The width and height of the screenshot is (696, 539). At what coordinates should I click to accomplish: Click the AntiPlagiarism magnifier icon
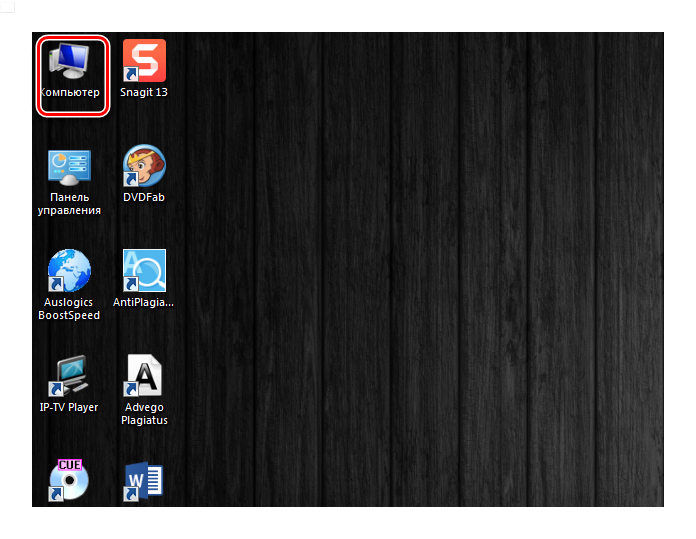point(144,270)
